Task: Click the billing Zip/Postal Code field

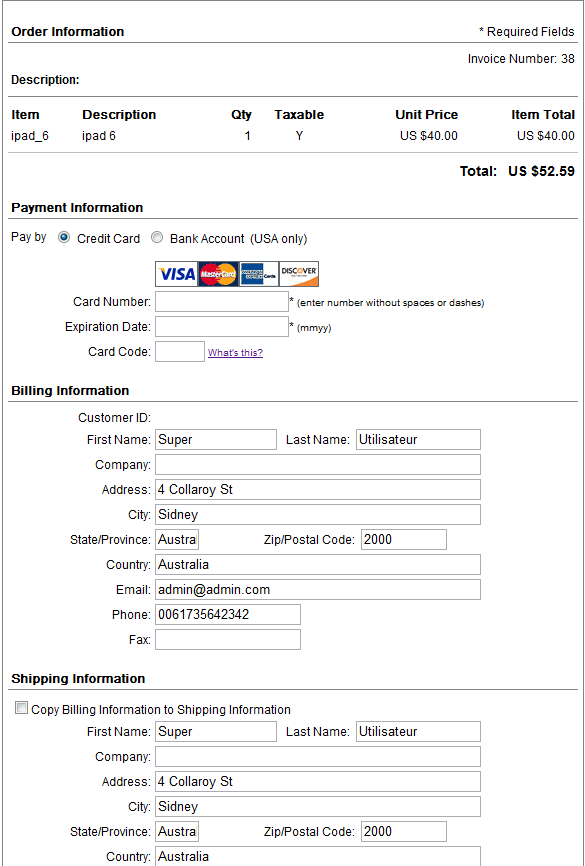Action: (404, 540)
